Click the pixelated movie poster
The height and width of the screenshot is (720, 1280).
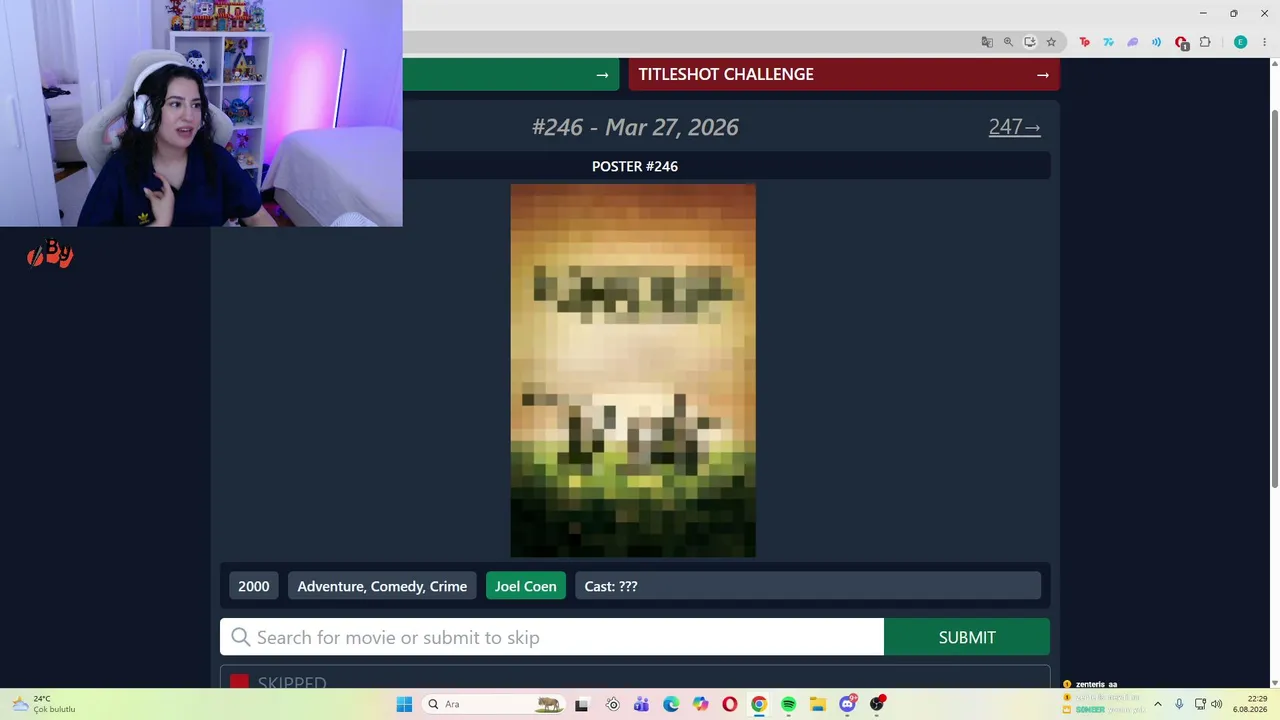pos(633,370)
